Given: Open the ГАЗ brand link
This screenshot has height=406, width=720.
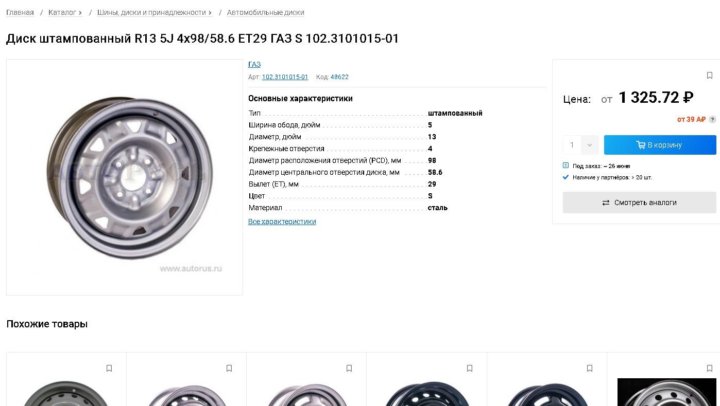Looking at the screenshot, I should 254,64.
